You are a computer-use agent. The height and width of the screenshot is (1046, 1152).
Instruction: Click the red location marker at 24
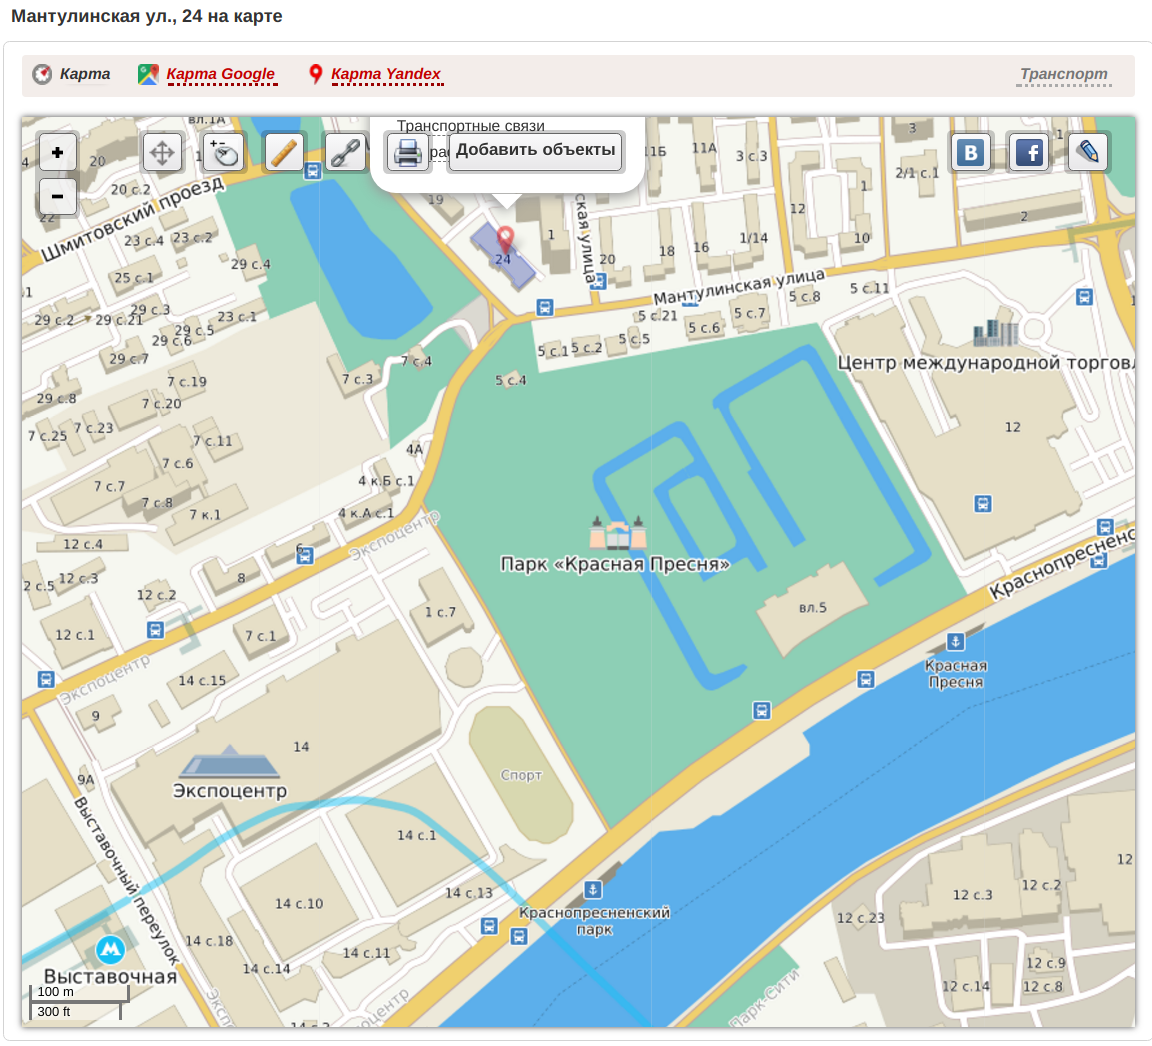click(x=505, y=239)
